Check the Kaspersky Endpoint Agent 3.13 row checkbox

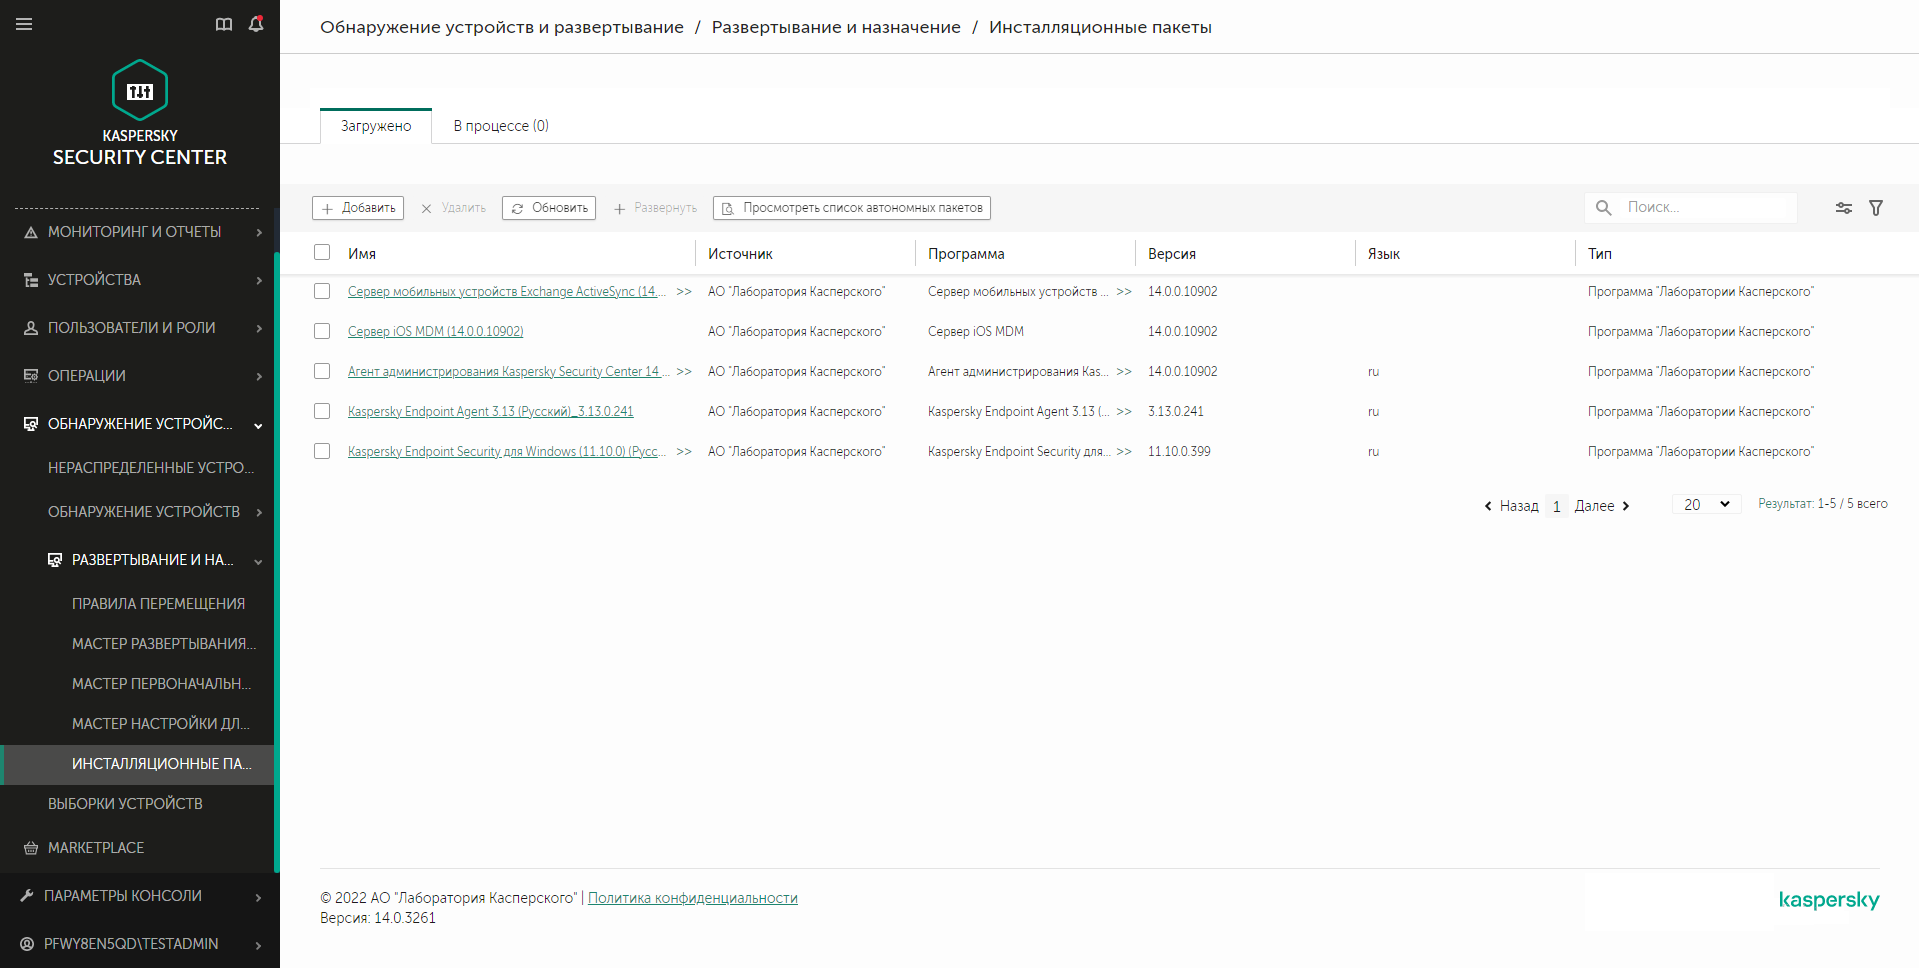(322, 411)
